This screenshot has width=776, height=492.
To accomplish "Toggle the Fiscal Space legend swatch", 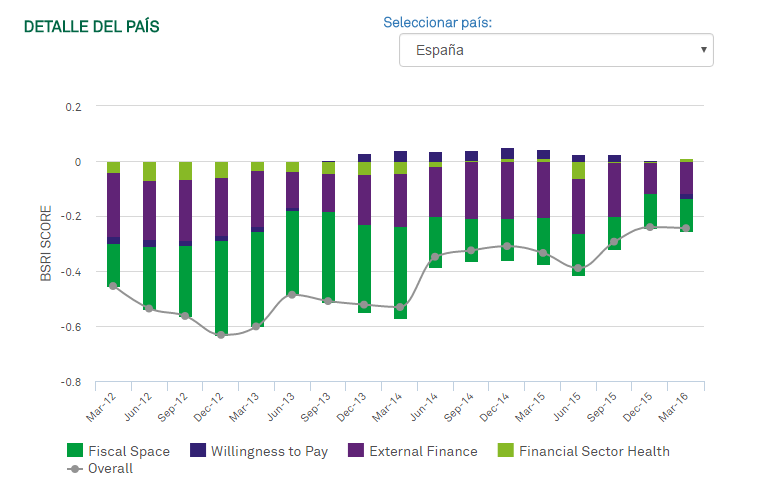I will [75, 450].
